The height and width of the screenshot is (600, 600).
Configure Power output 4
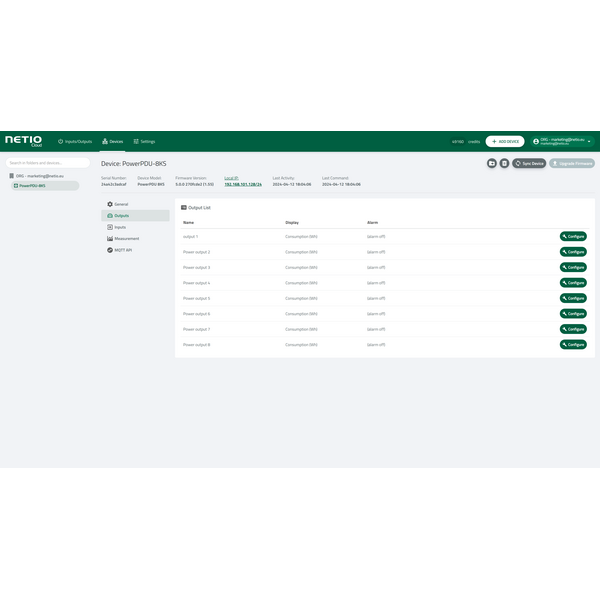pyautogui.click(x=573, y=283)
